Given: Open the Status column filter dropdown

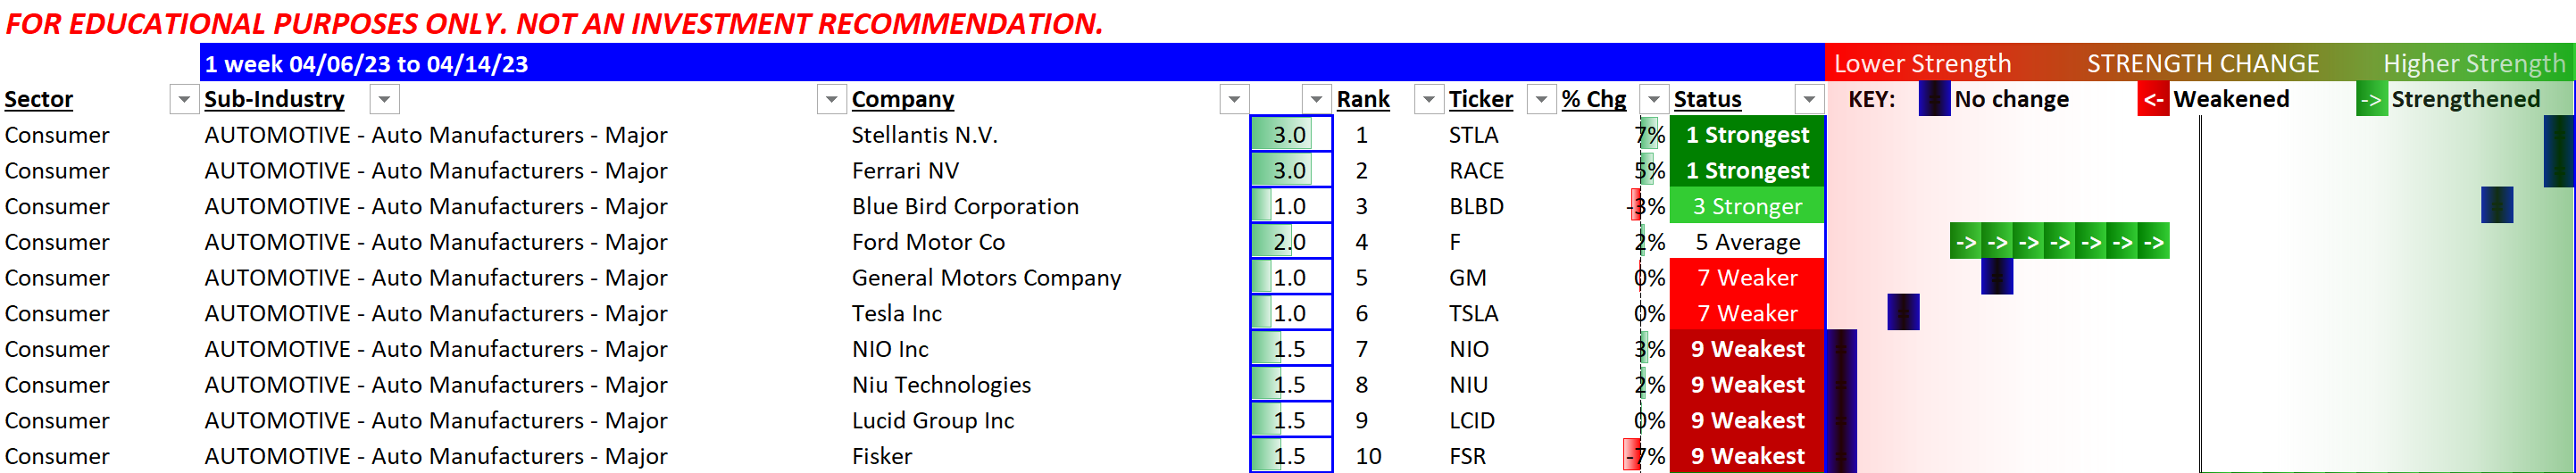Looking at the screenshot, I should [1808, 99].
